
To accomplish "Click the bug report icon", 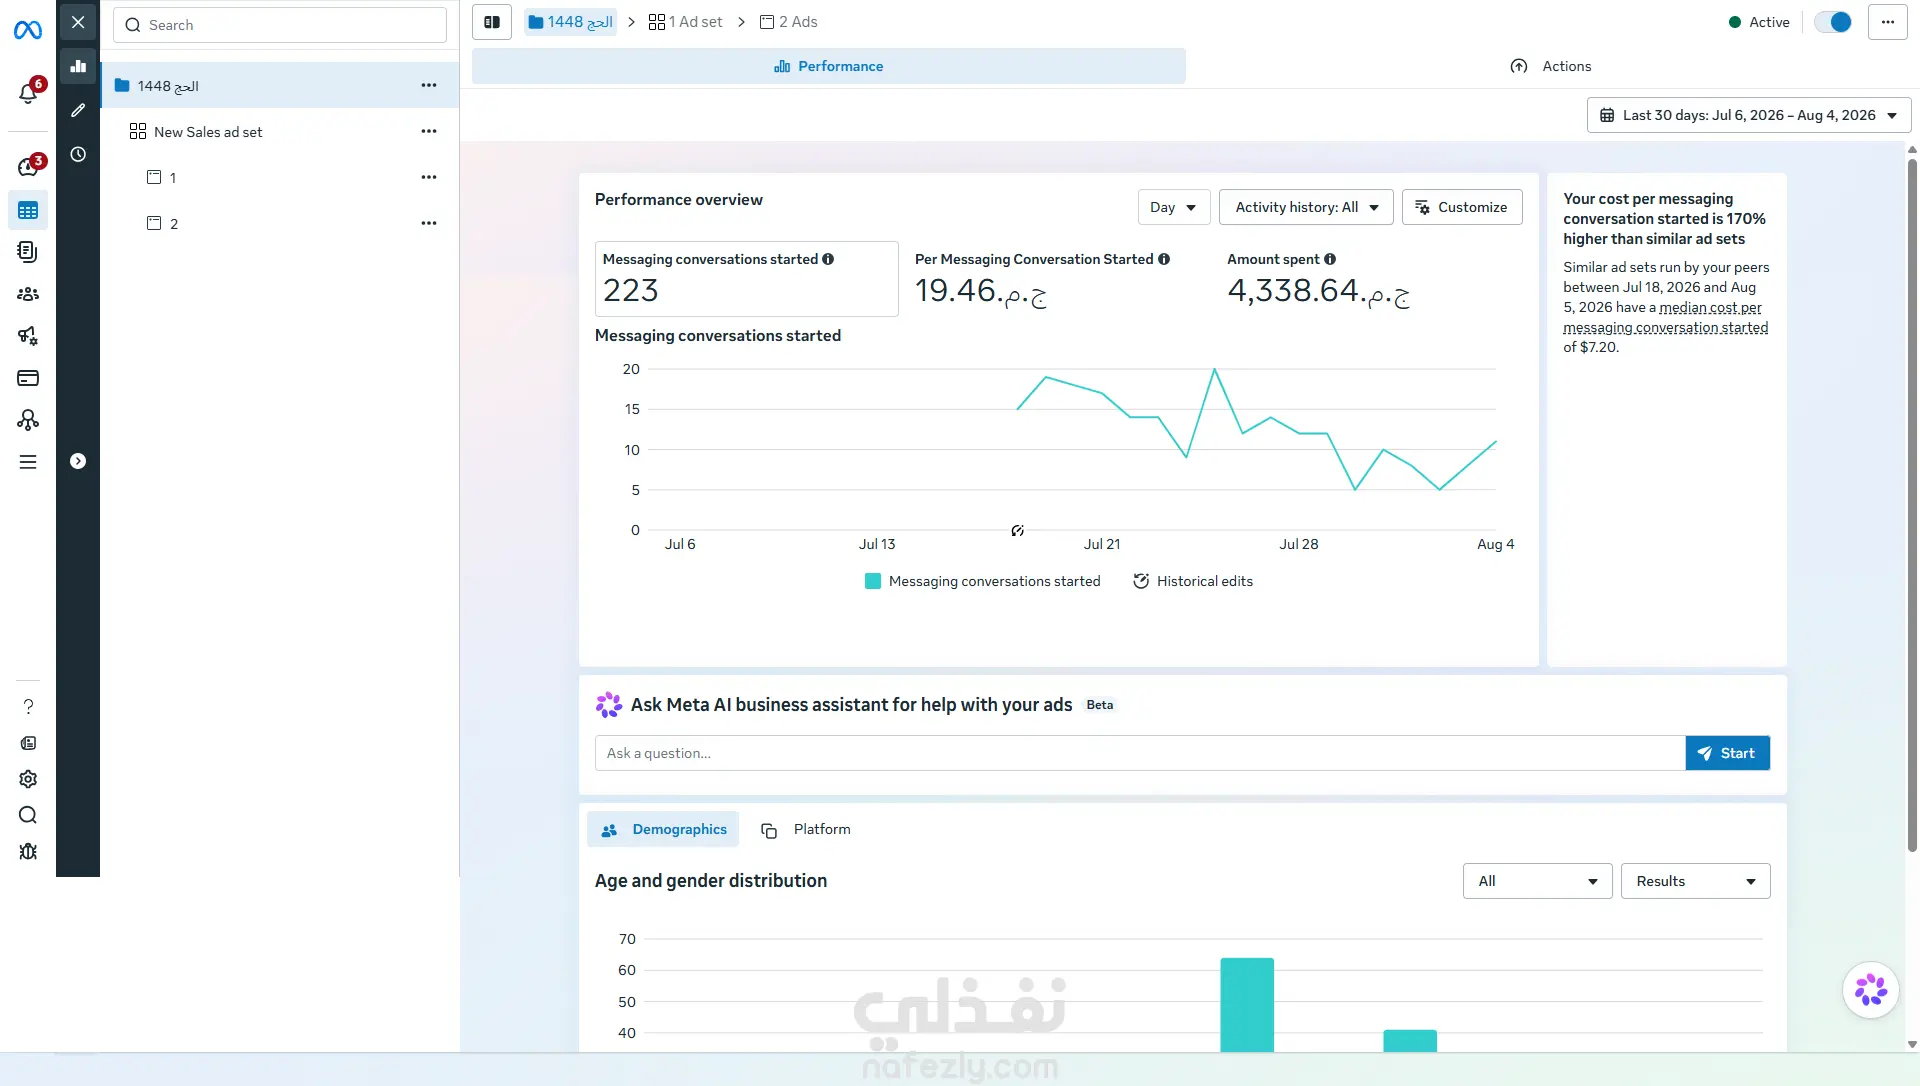I will (28, 851).
